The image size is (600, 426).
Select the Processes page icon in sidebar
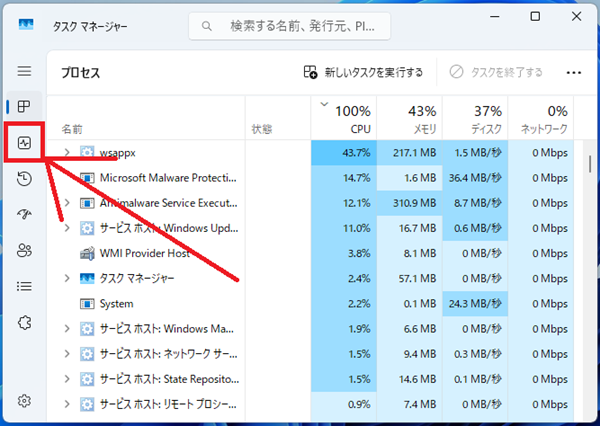[24, 106]
